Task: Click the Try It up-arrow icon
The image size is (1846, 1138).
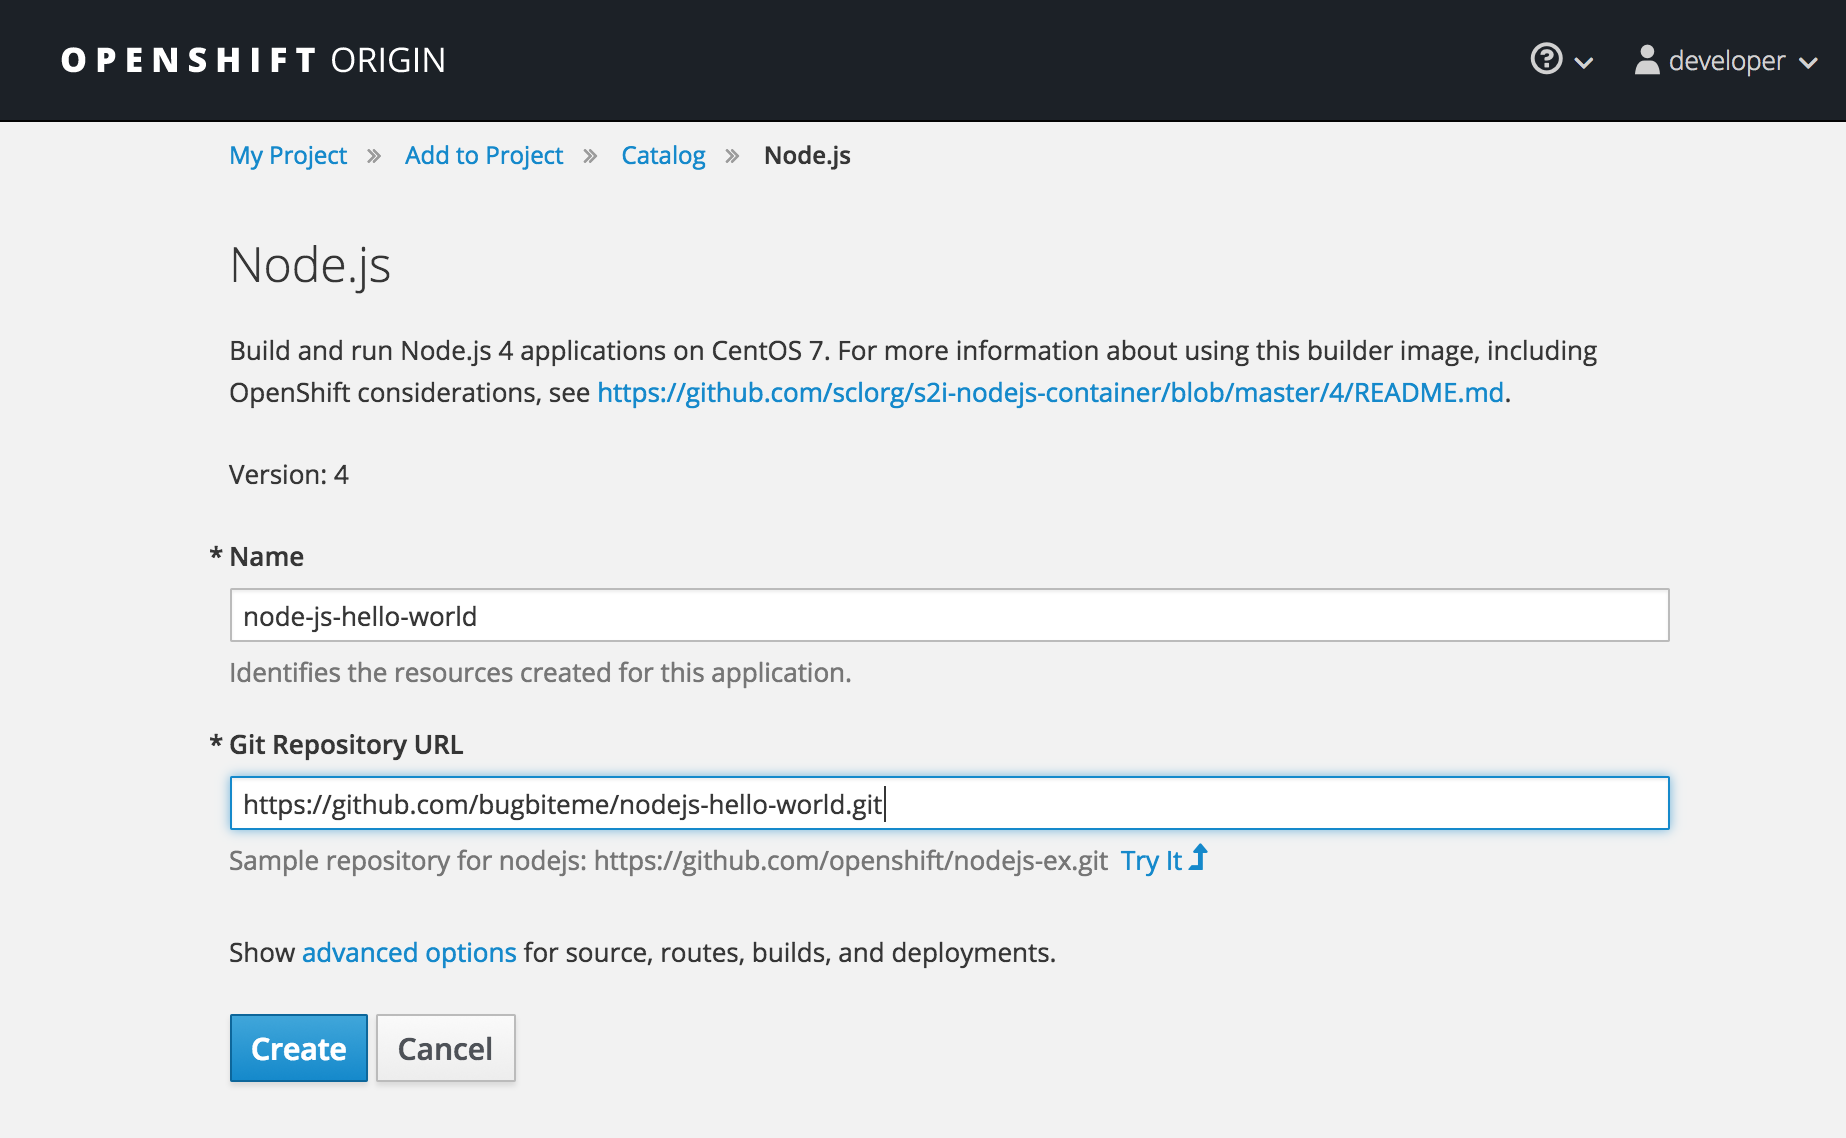Action: pos(1198,858)
